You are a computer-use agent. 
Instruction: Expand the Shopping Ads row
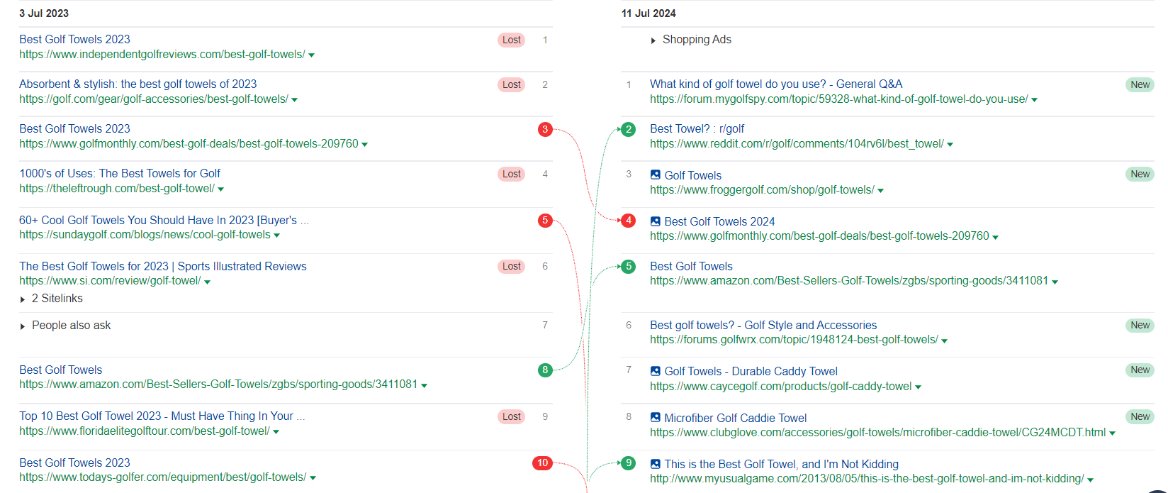coord(691,39)
